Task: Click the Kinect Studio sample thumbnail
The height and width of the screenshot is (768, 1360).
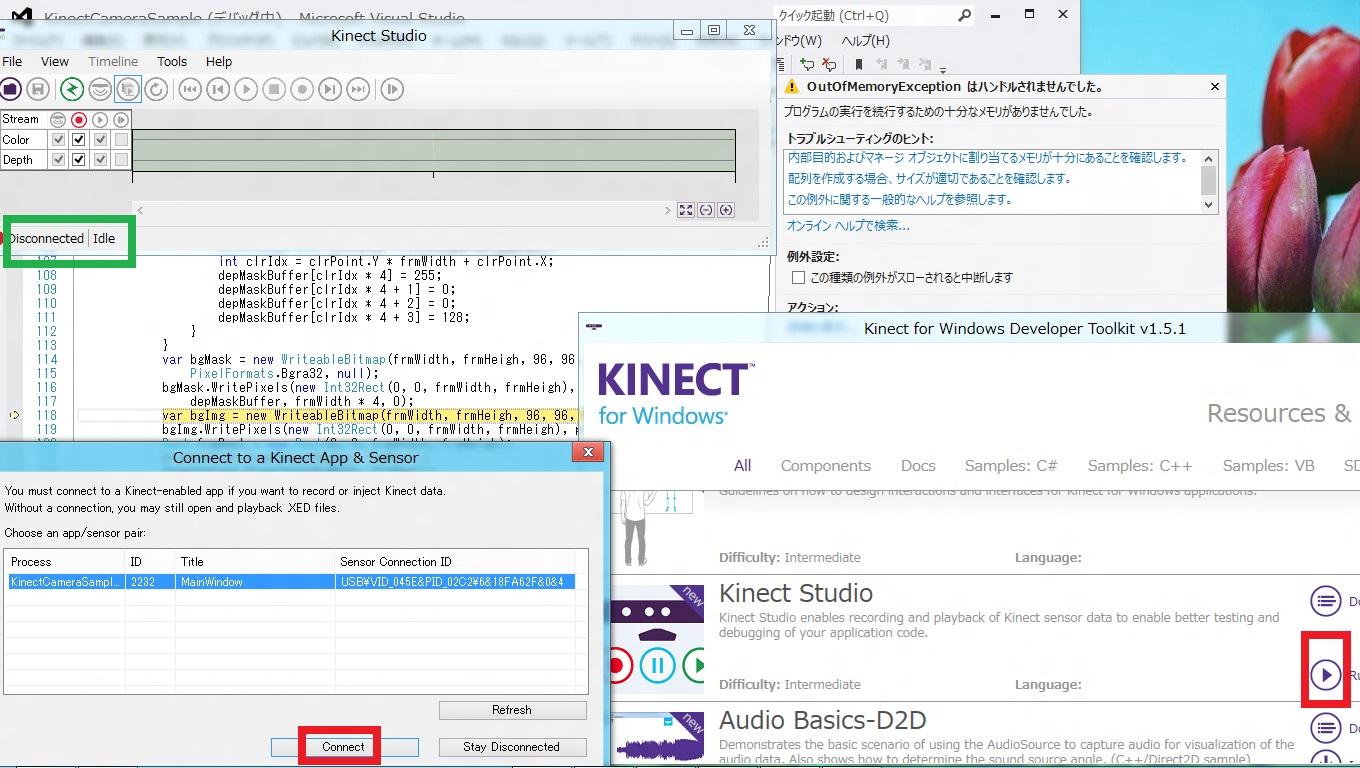Action: pos(657,639)
